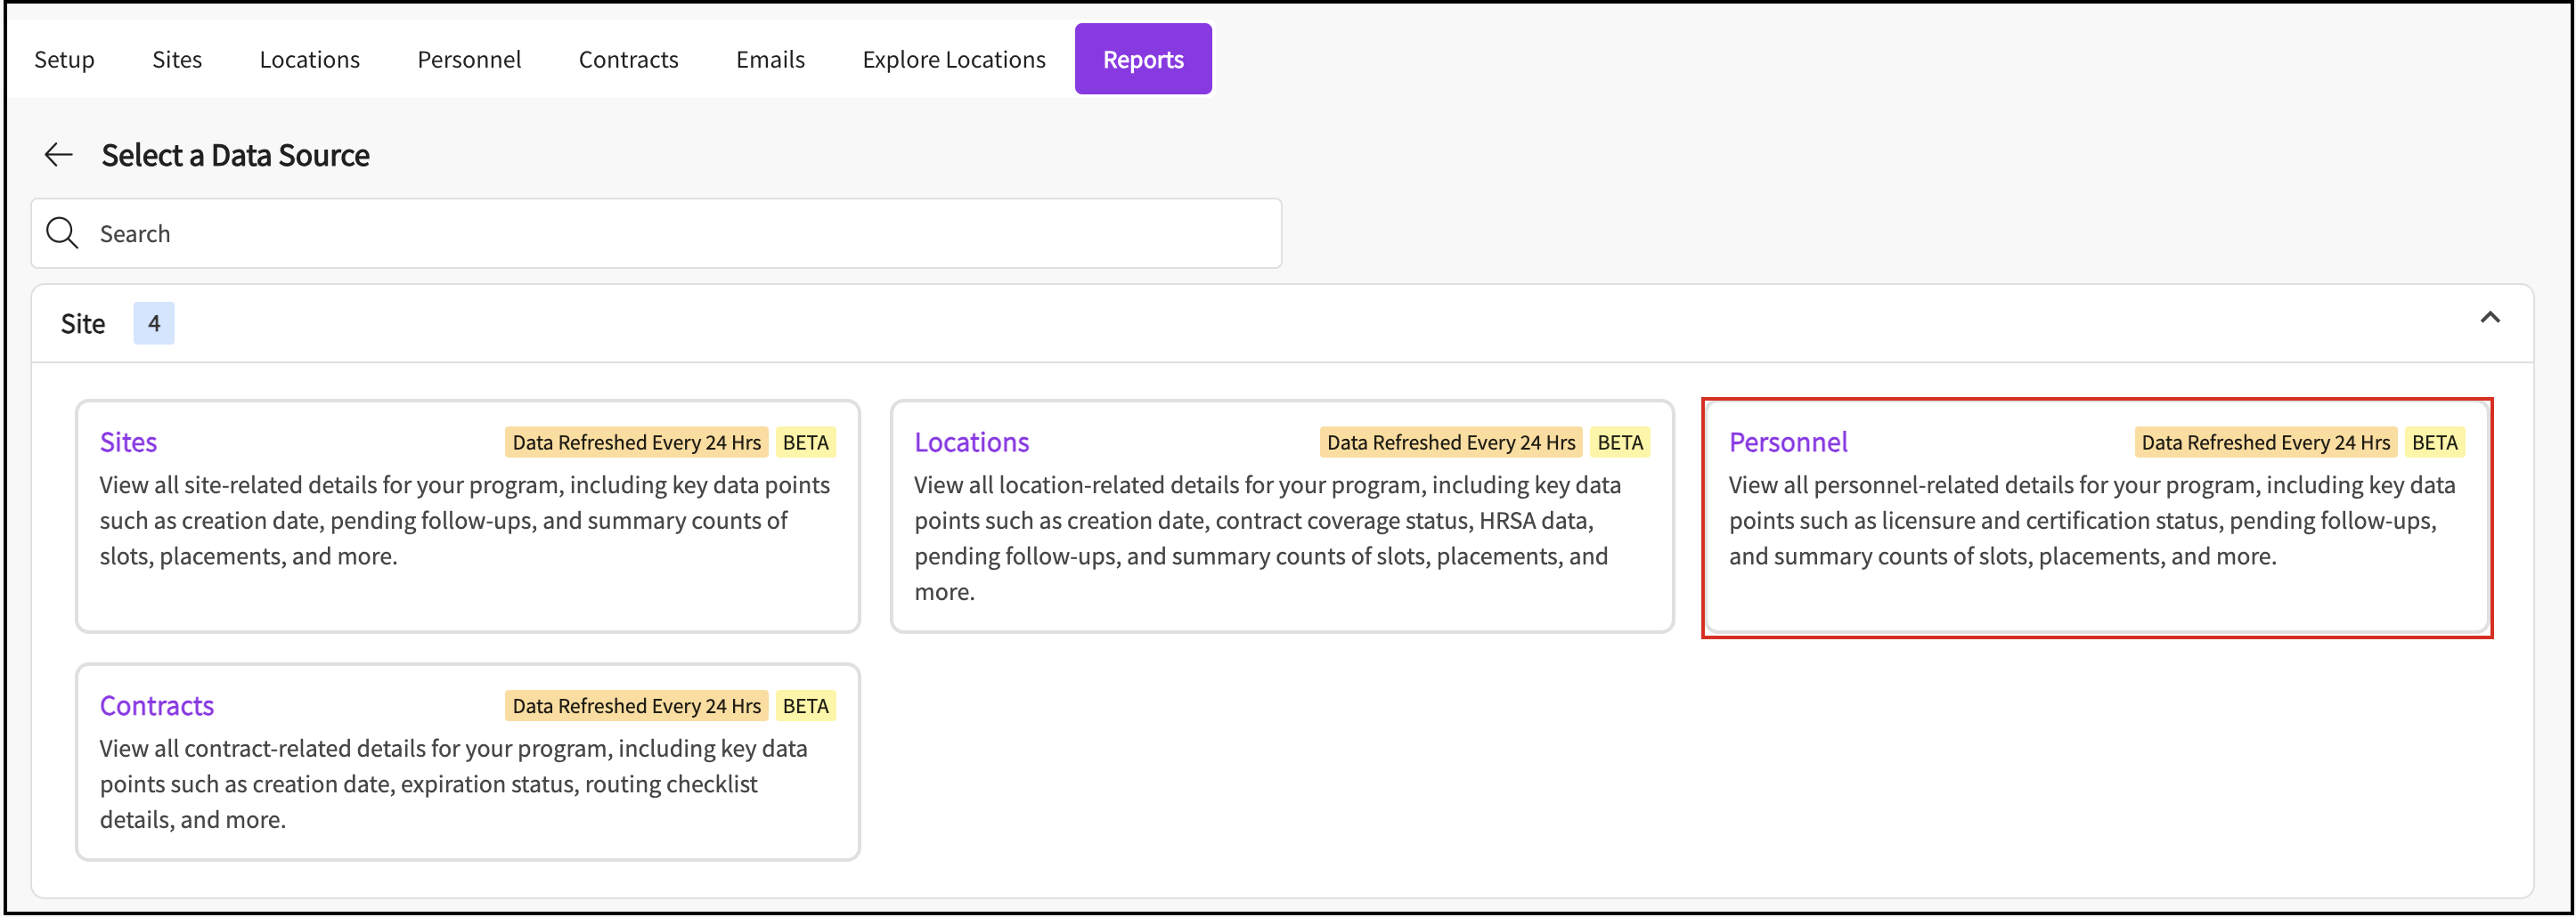Pick the Personnel data source title

1787,442
